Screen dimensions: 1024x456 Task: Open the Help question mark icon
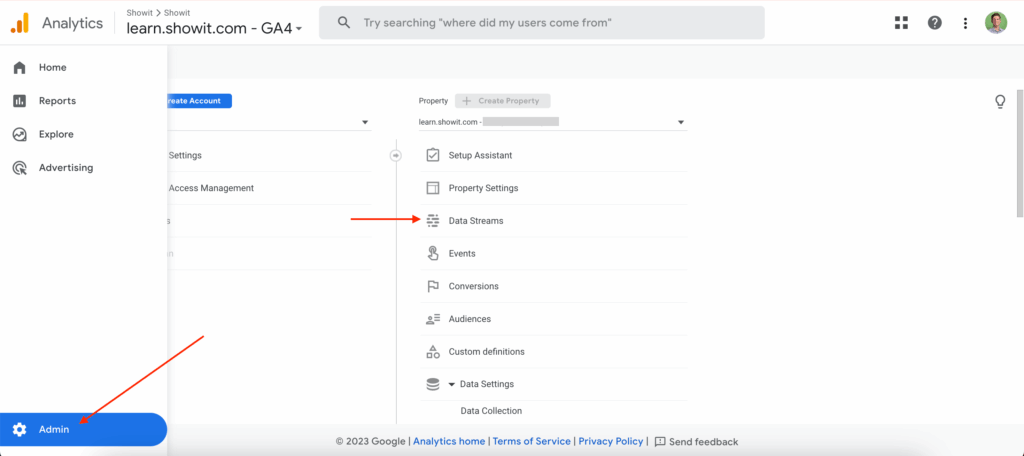[934, 23]
